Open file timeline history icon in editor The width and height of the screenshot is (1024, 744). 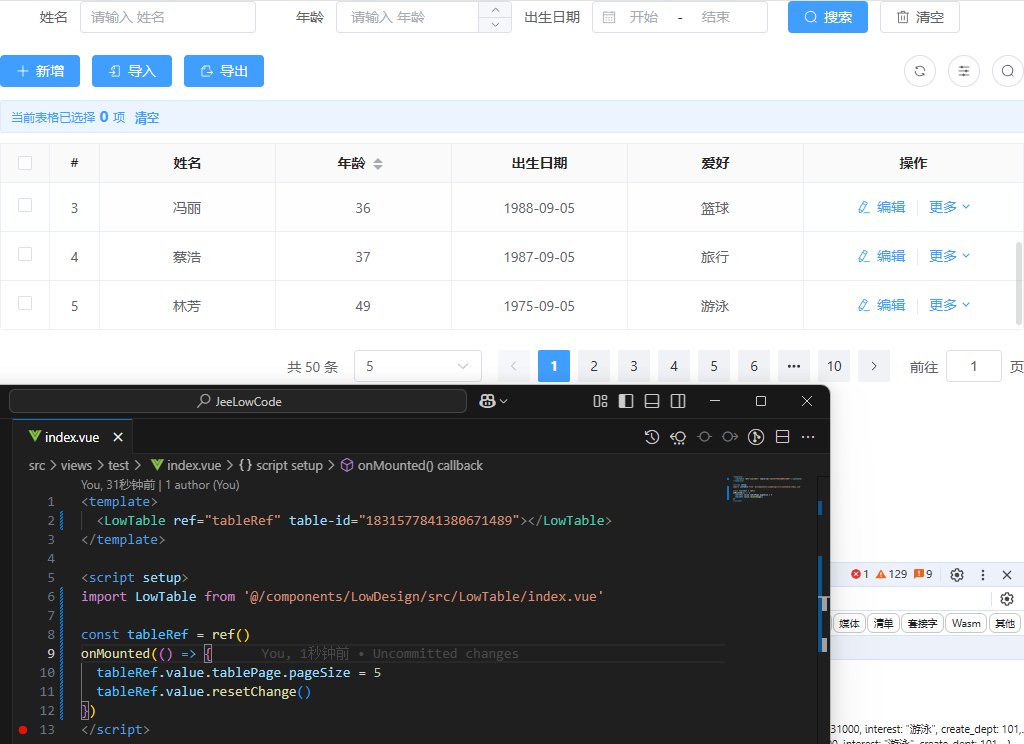[652, 437]
